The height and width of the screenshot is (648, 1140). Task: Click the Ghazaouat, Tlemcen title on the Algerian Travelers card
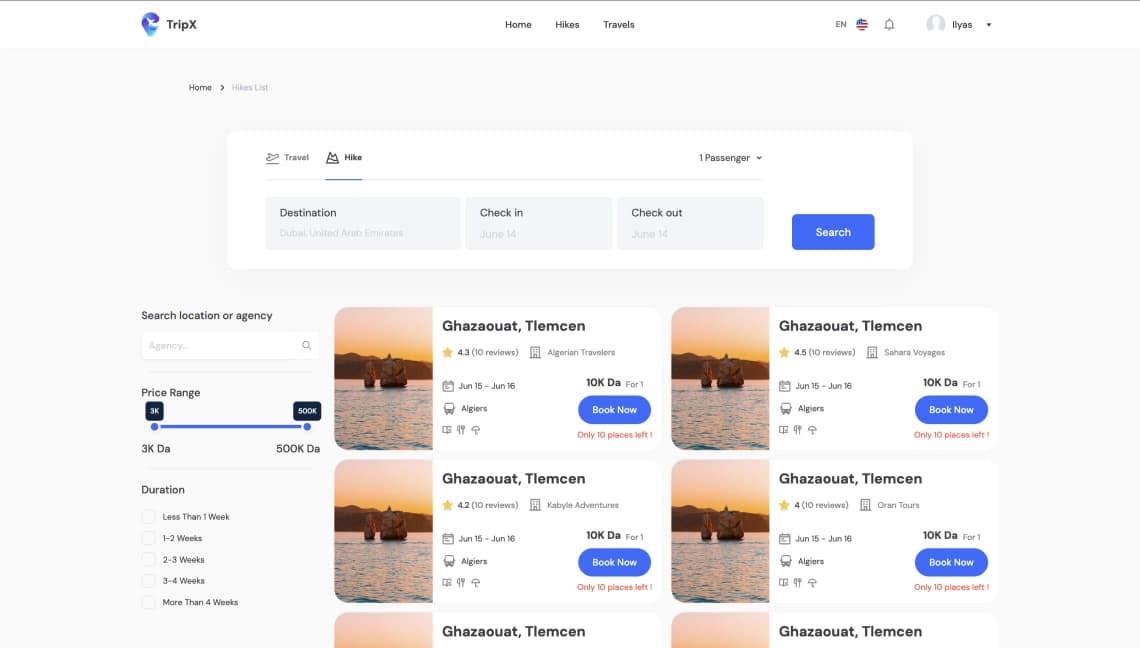coord(513,326)
